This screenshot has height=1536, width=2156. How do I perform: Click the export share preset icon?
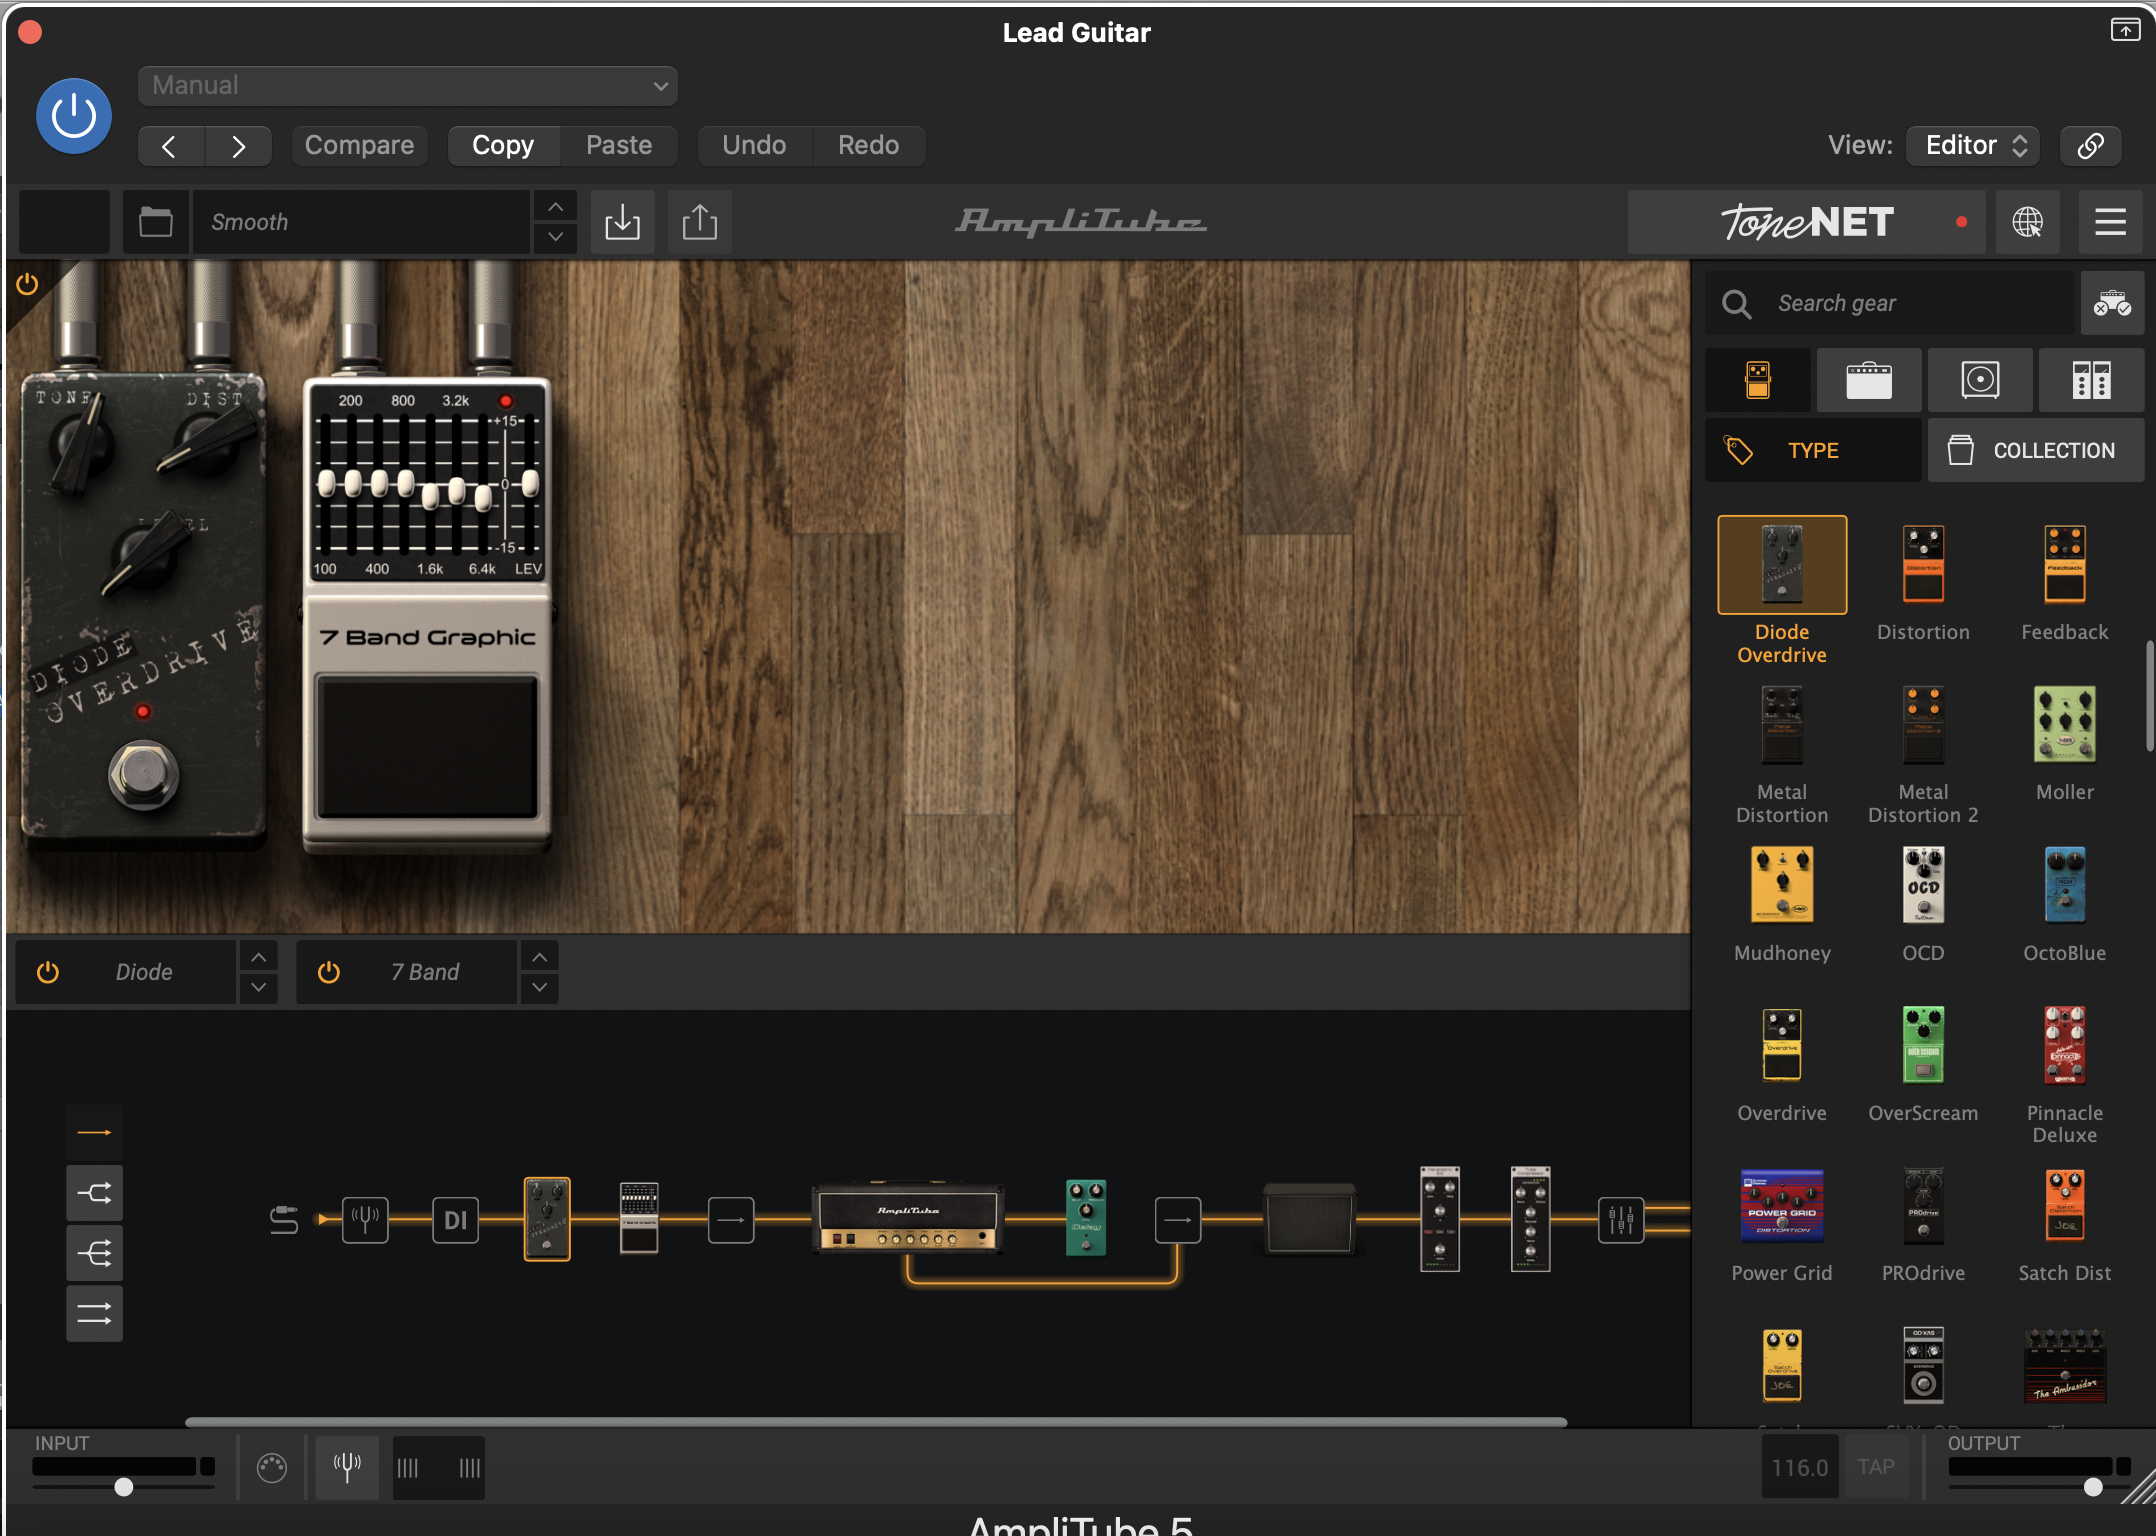[x=700, y=222]
